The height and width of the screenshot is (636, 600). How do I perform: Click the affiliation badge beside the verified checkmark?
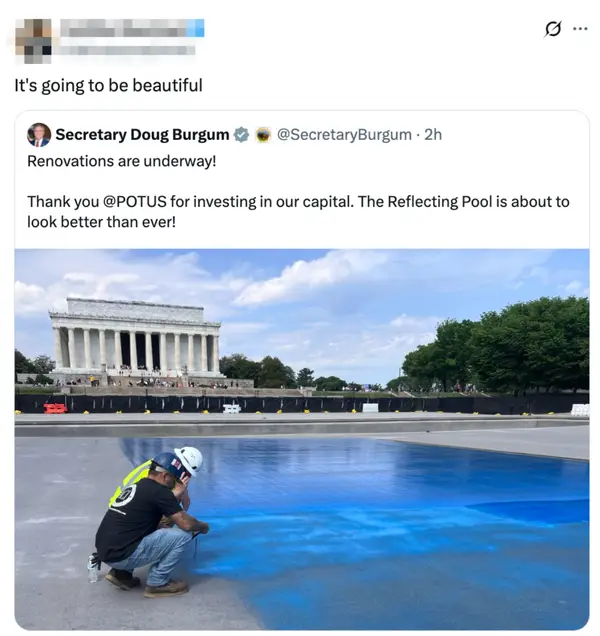(263, 135)
